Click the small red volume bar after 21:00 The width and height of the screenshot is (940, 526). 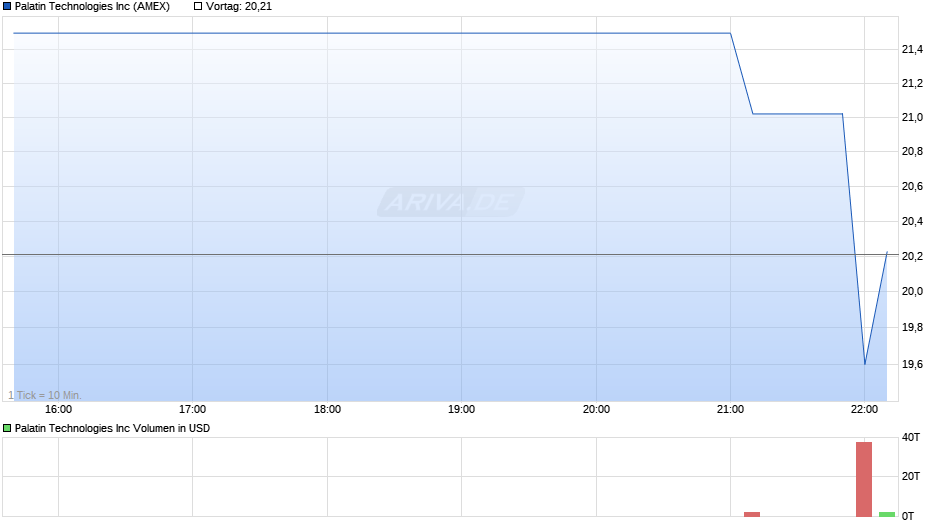point(752,514)
